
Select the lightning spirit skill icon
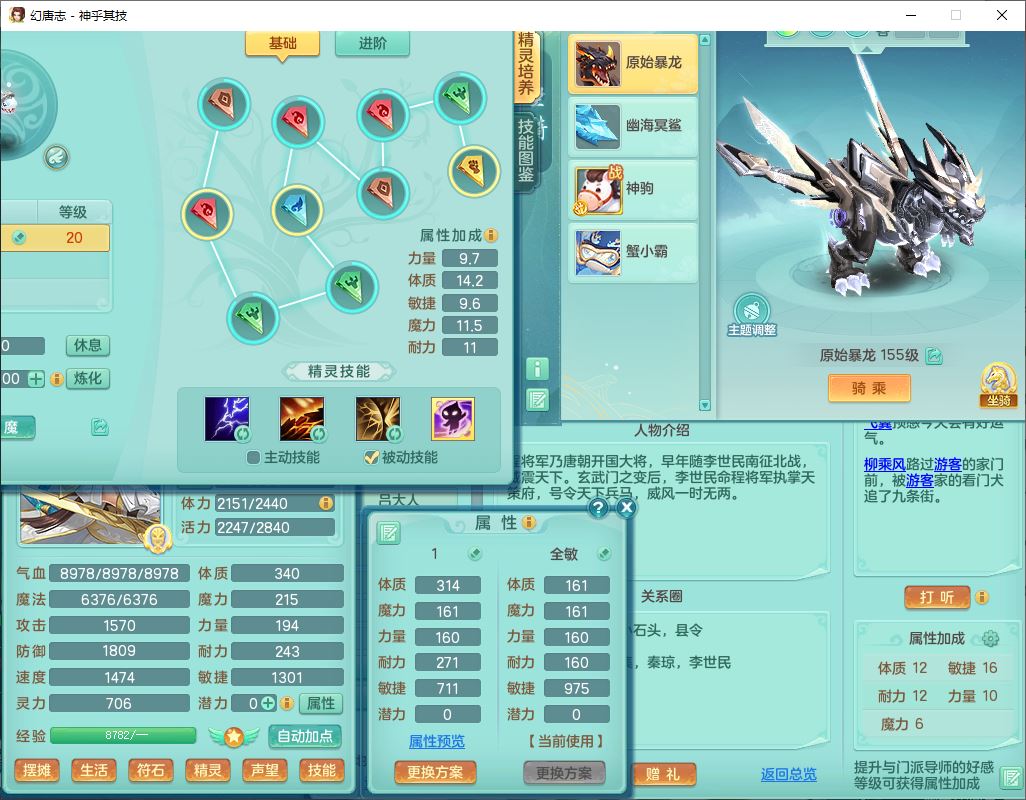point(226,419)
